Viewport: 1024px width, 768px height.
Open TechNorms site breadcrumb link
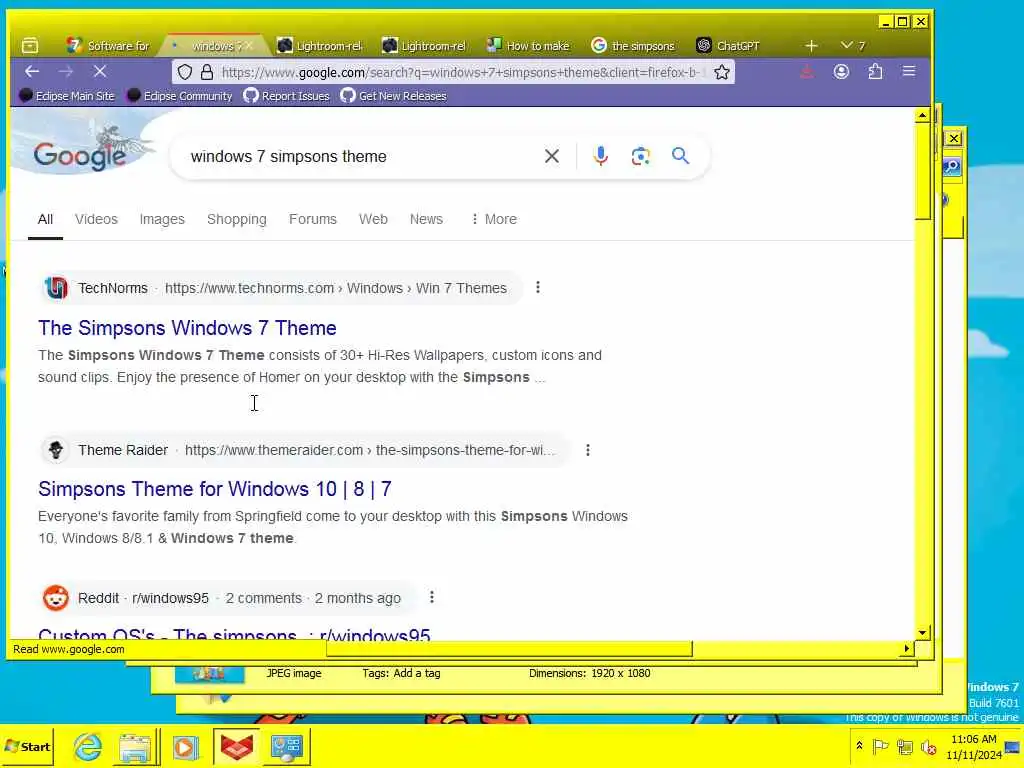[281, 288]
